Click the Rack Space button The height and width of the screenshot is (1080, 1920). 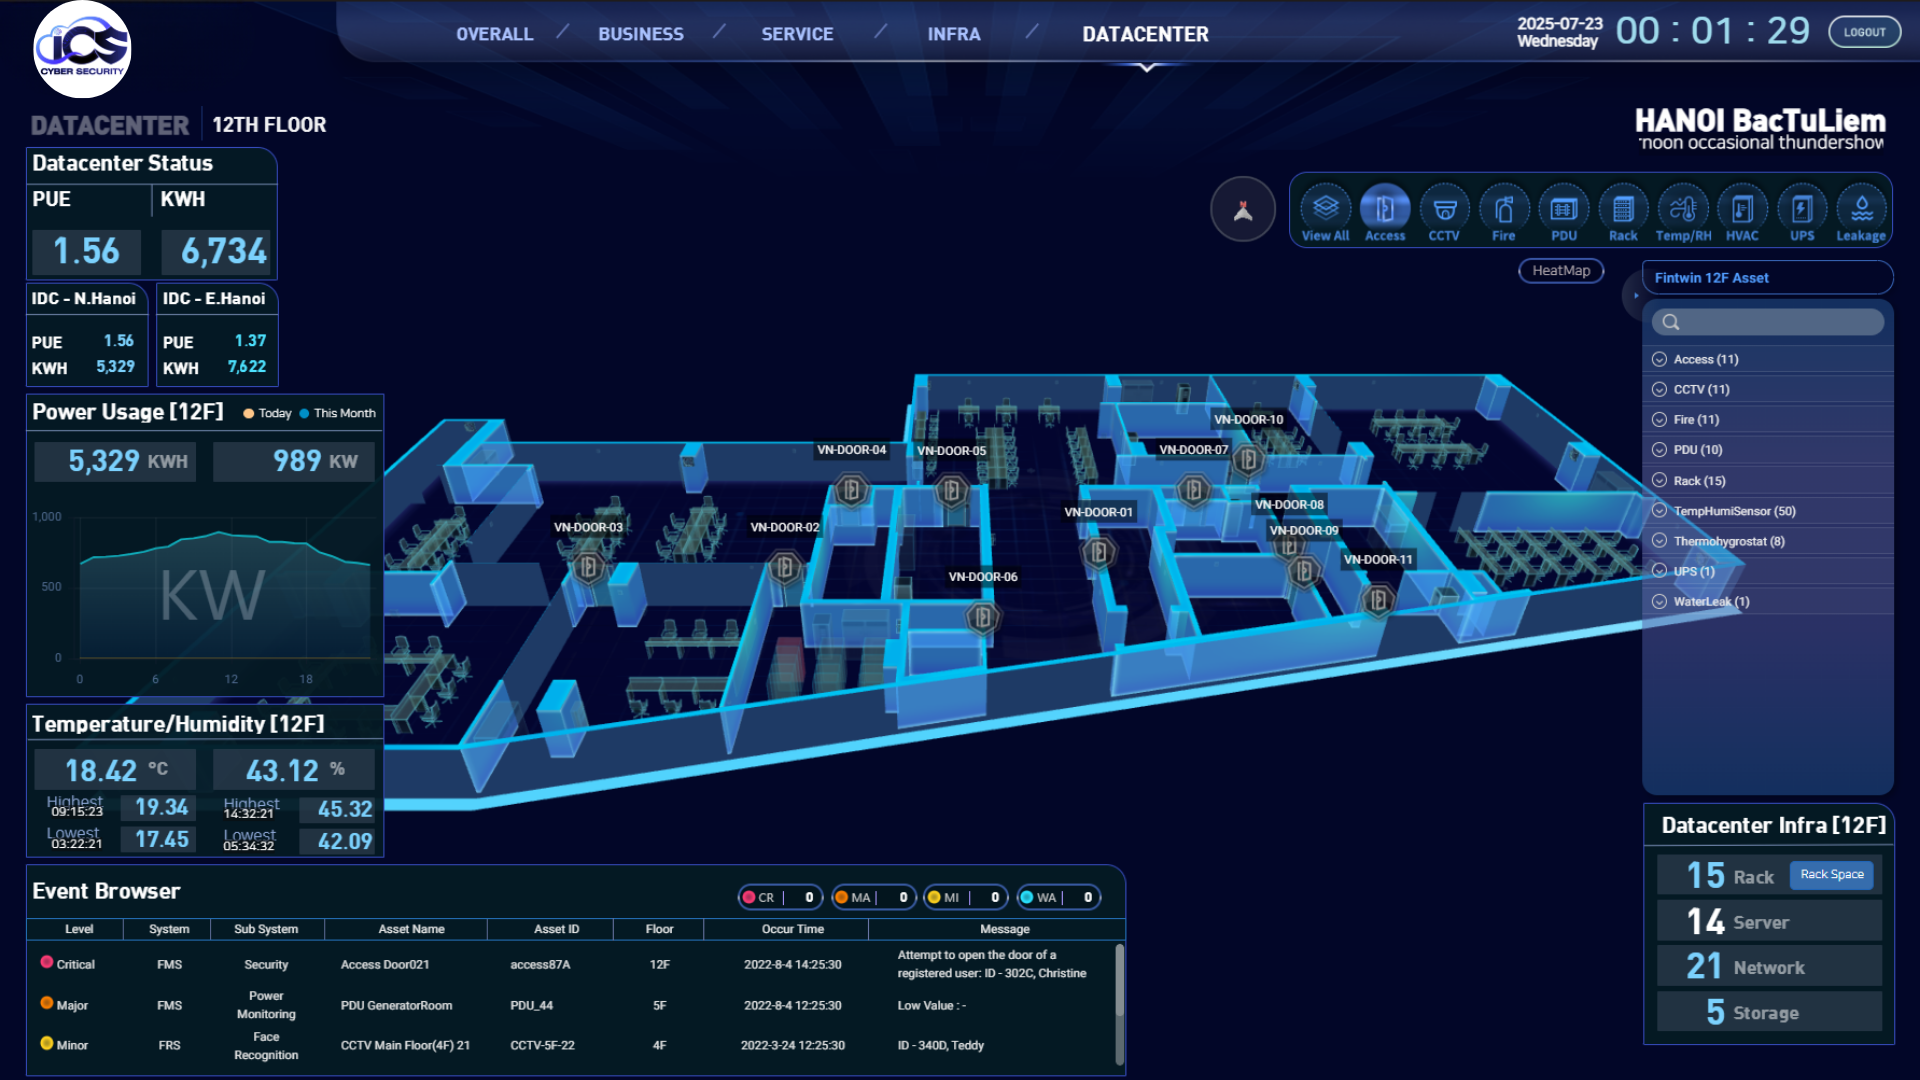1831,875
